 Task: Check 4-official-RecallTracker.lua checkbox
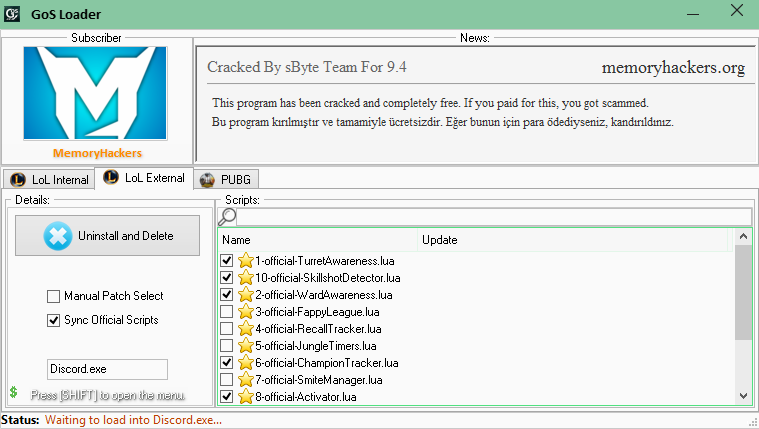(x=227, y=328)
